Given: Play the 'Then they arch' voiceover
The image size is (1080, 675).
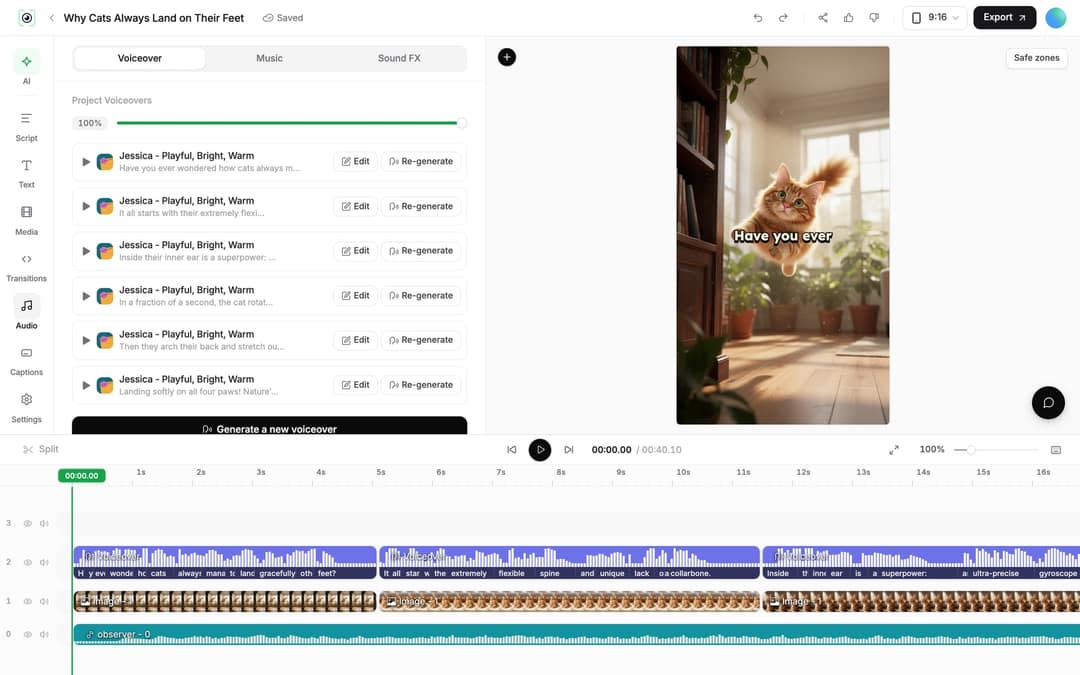Looking at the screenshot, I should 86,340.
